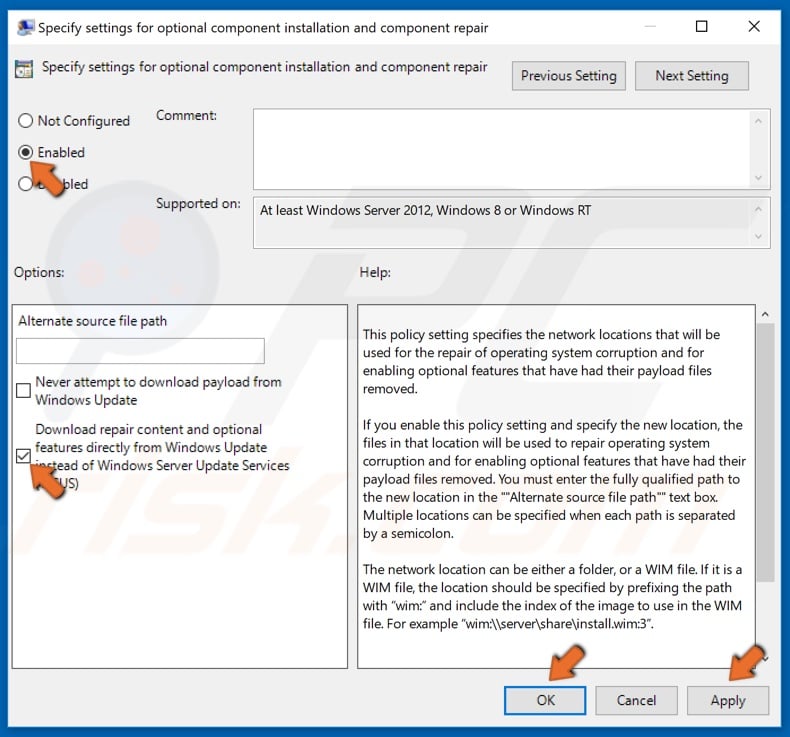
Task: Click the Help pane scrollbar thumb
Action: [x=765, y=452]
